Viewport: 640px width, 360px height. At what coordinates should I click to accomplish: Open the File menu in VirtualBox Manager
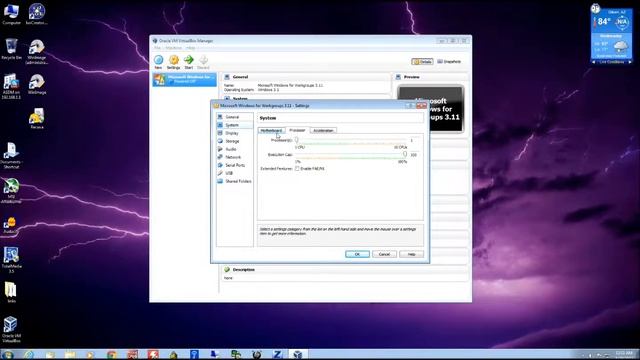(x=157, y=48)
